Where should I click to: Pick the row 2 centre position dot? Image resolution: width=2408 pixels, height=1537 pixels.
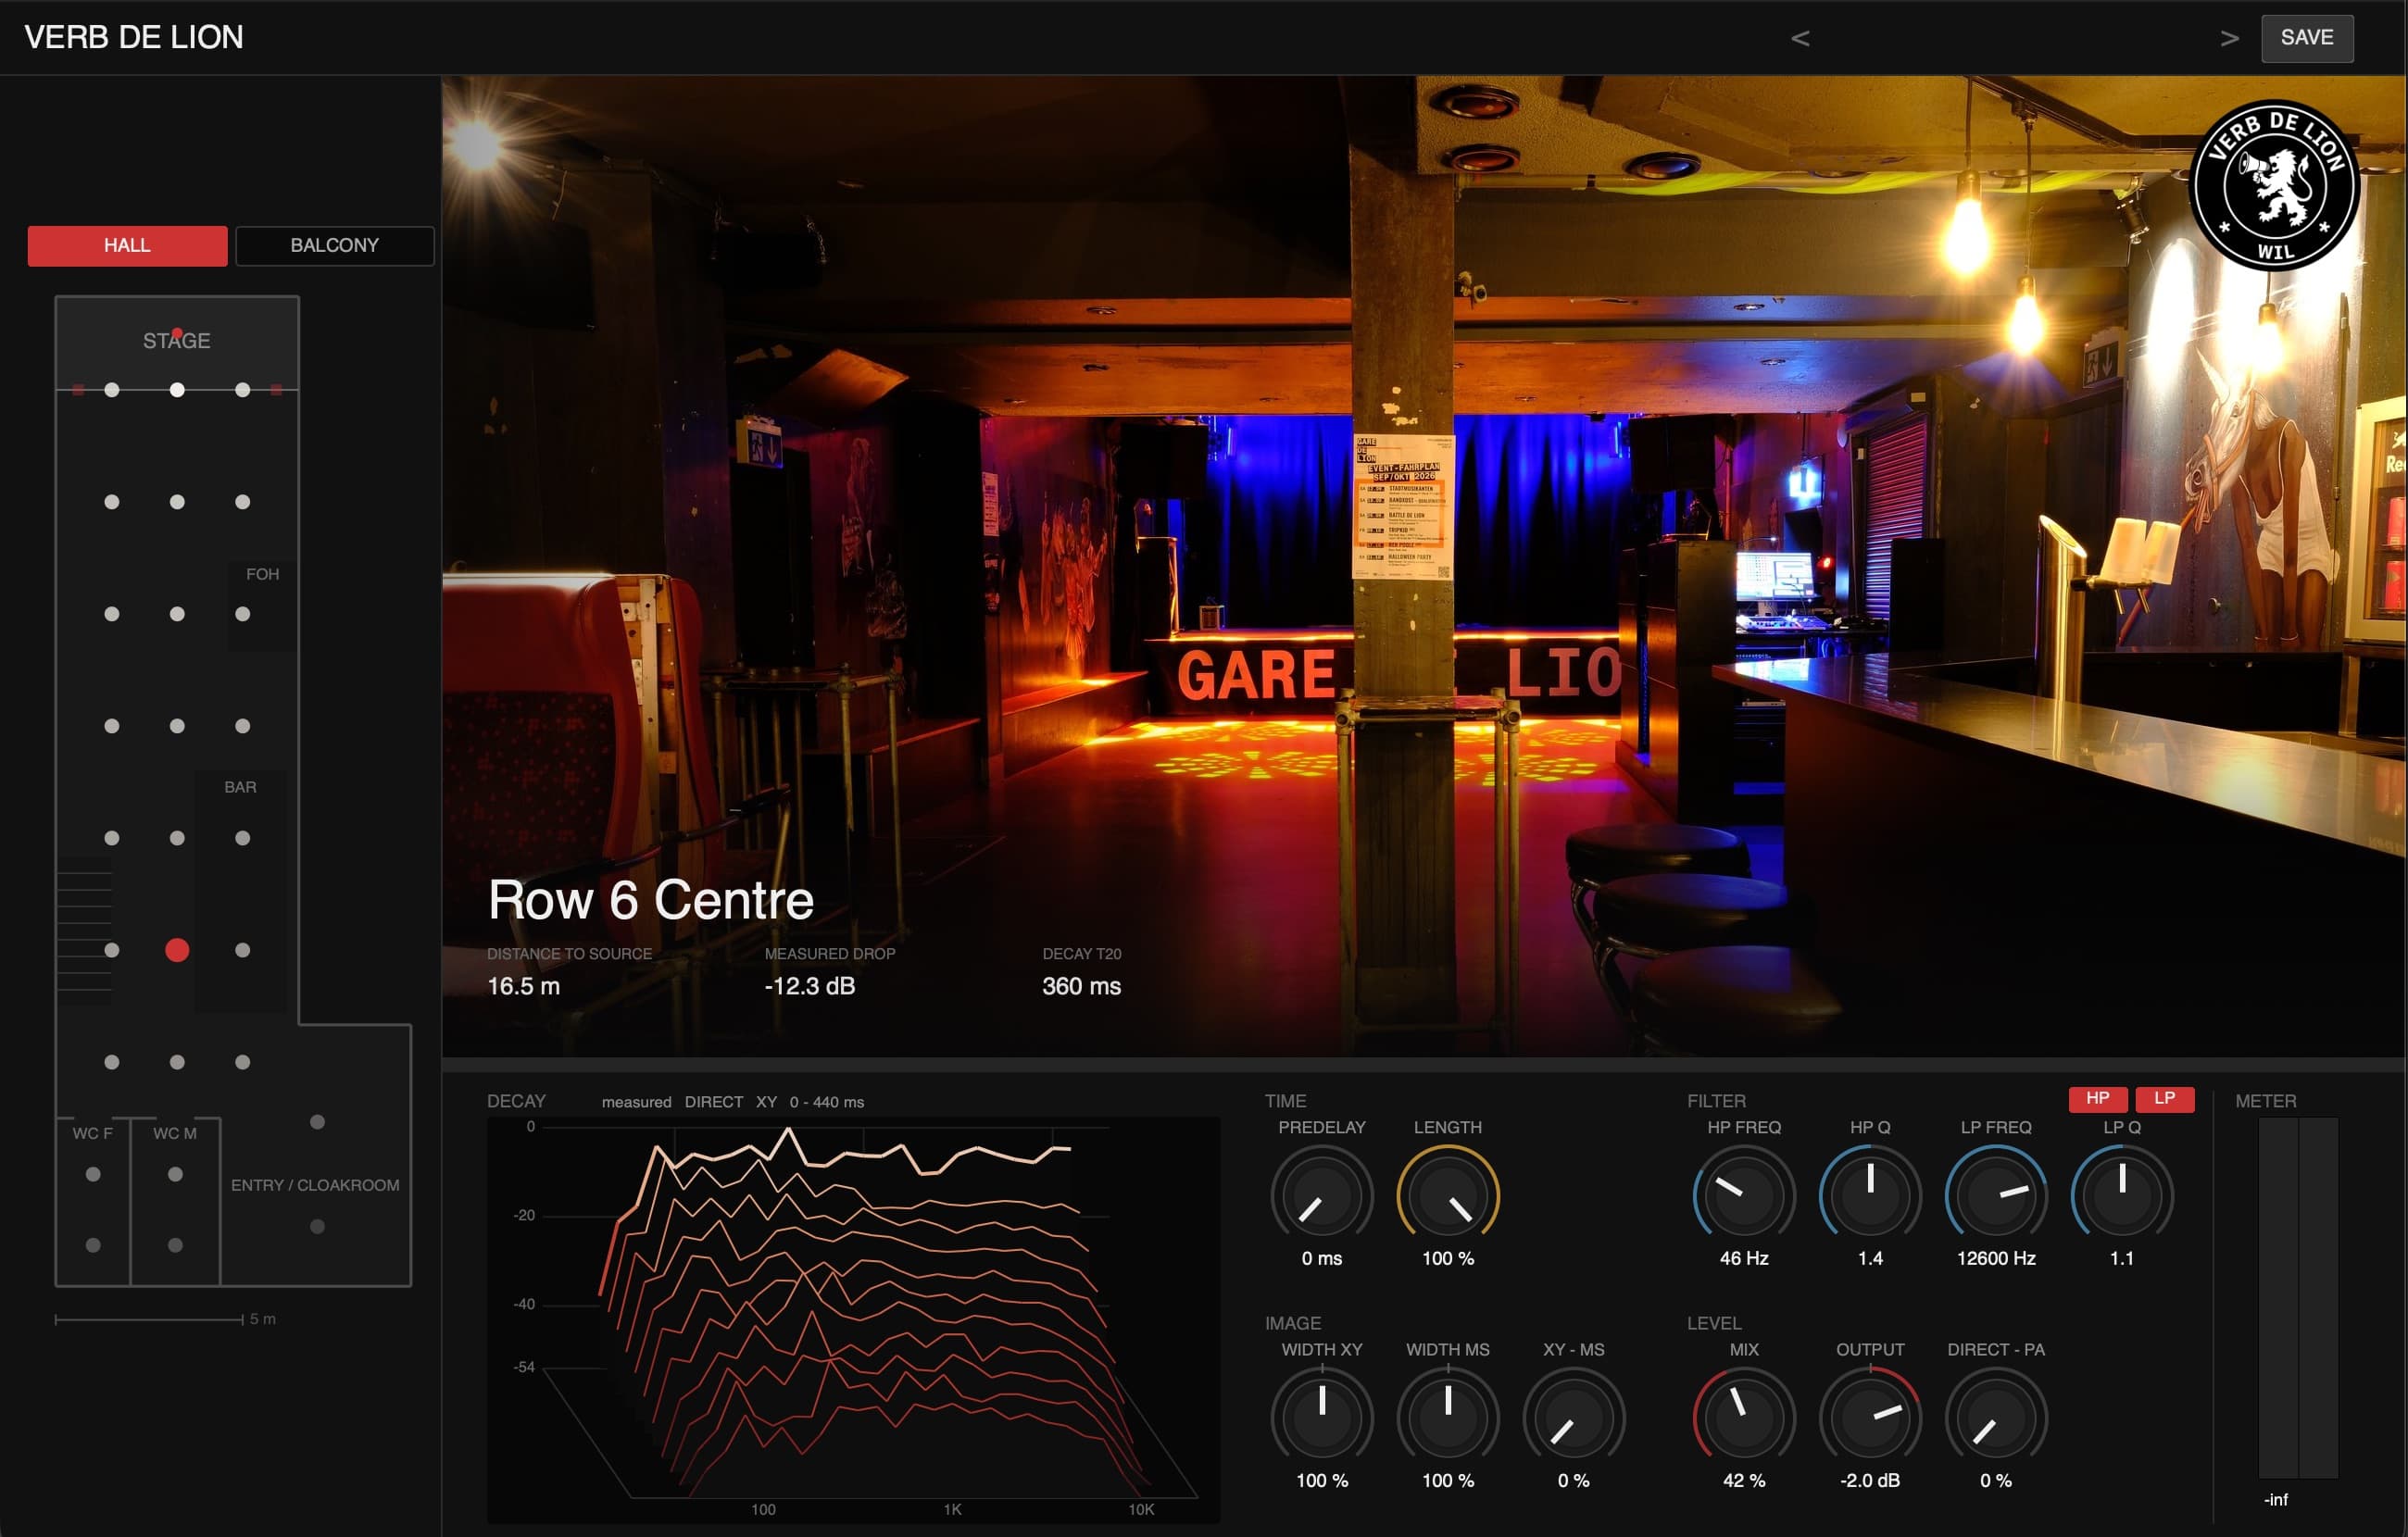(x=177, y=502)
